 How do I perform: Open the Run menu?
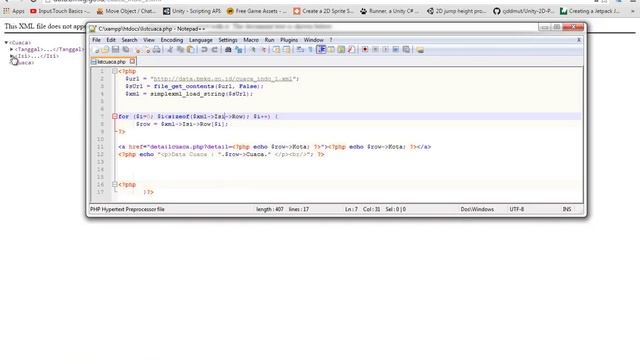coord(269,40)
